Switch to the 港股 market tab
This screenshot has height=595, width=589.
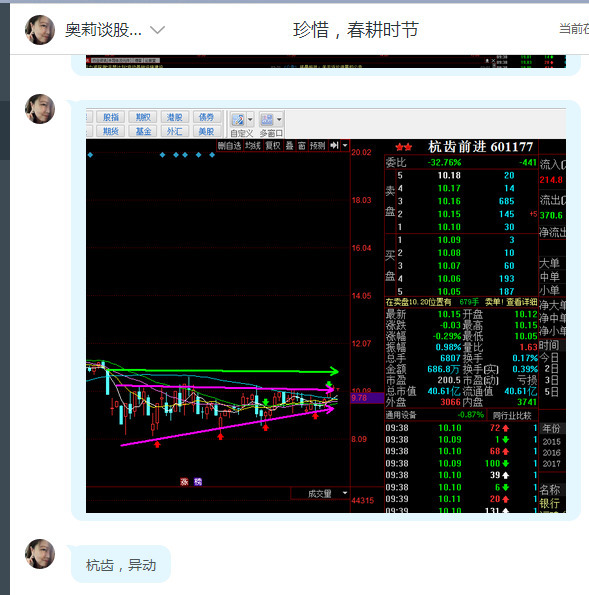click(175, 117)
